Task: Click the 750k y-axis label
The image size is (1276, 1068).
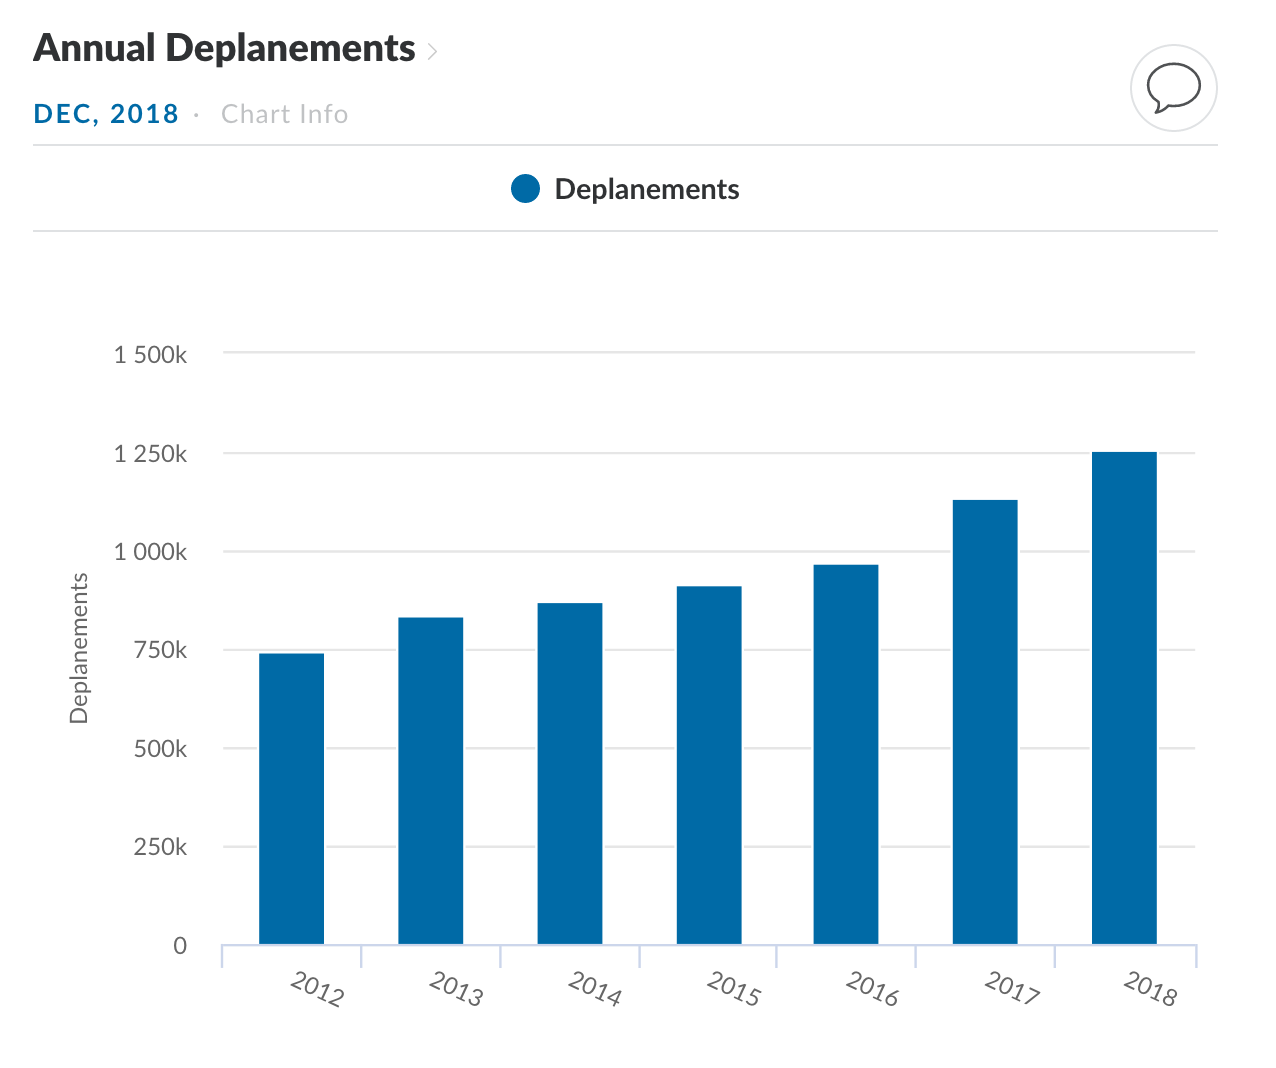Action: (x=160, y=650)
